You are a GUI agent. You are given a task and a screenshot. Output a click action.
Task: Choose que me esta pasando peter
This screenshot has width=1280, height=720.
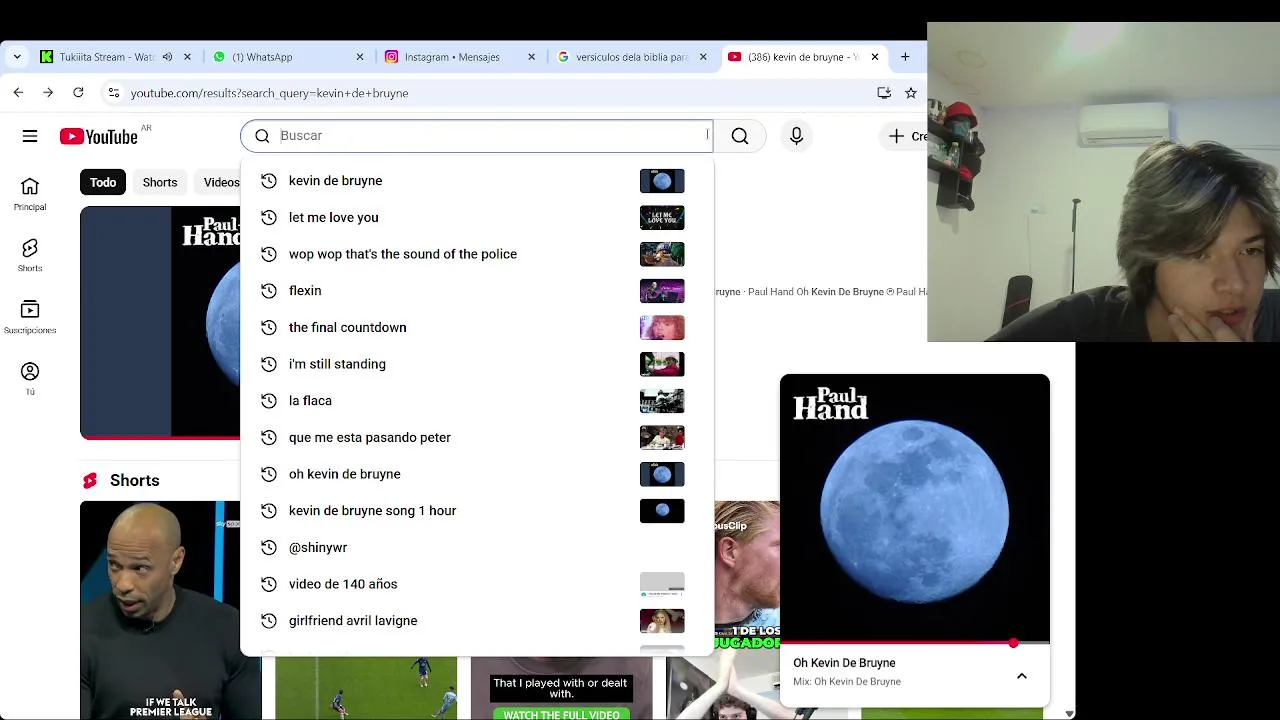tap(476, 437)
